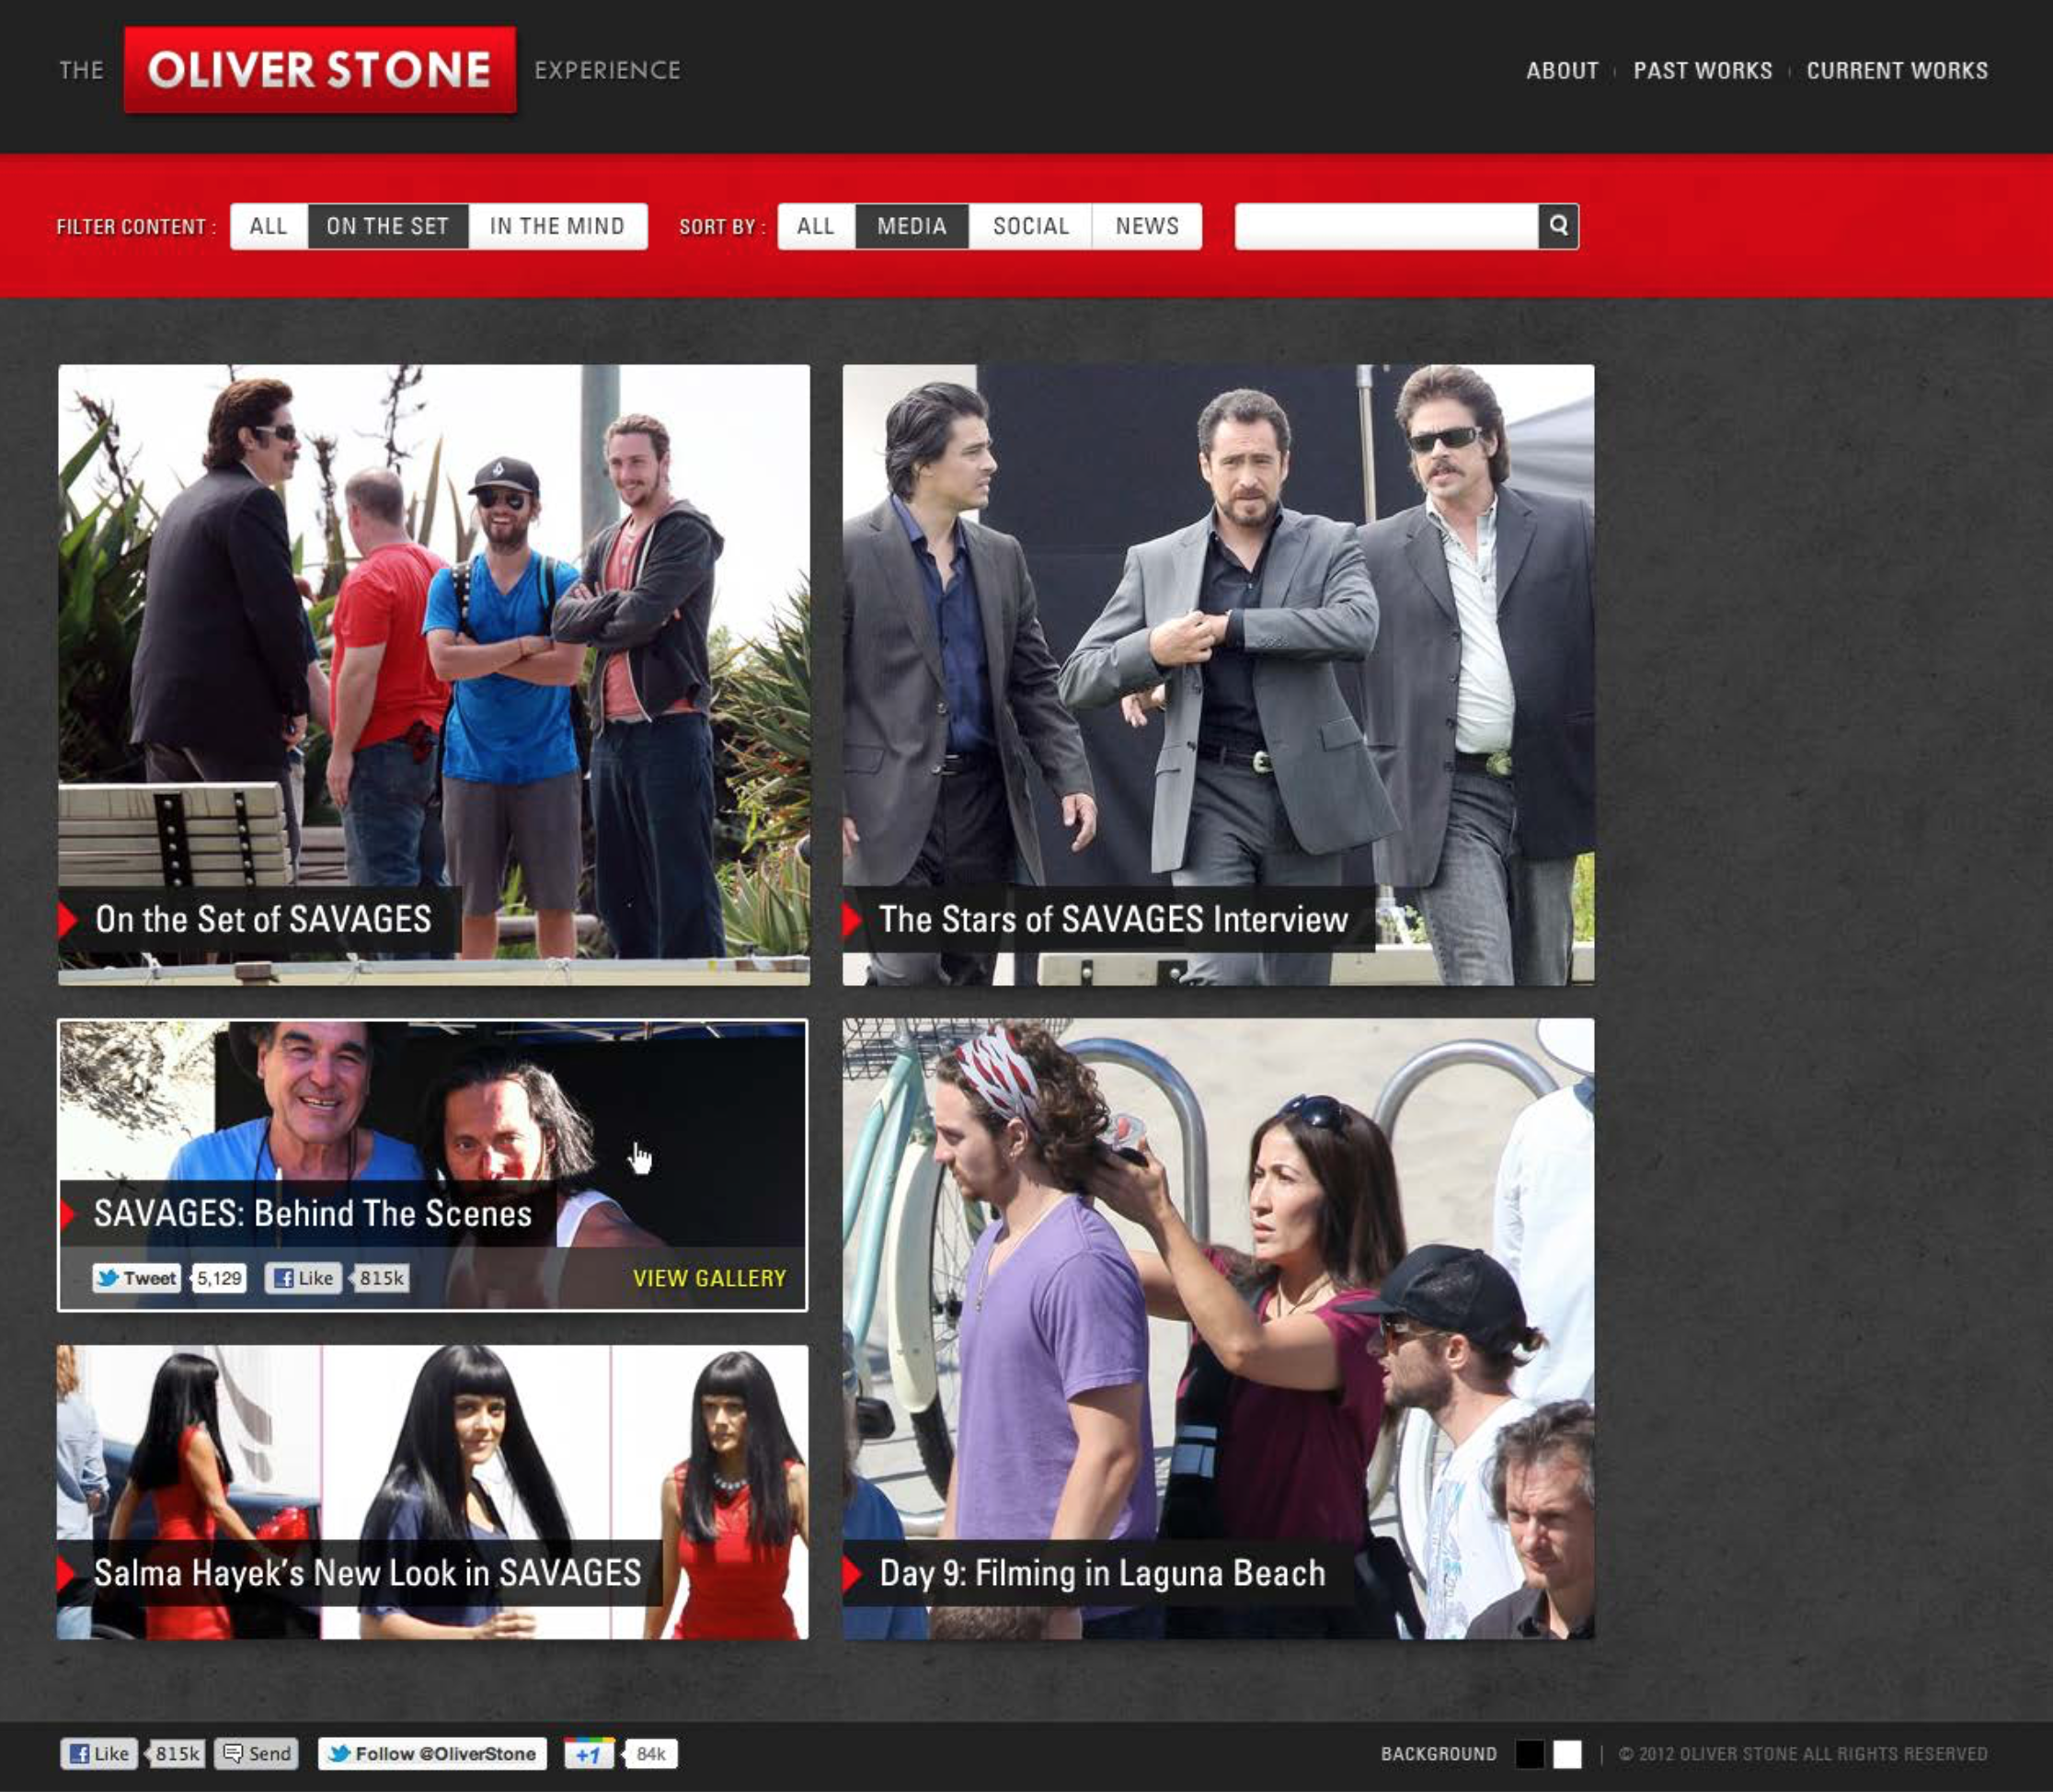Open Day 9: Filming in Laguna Beach
This screenshot has width=2053, height=1792.
(x=1102, y=1573)
